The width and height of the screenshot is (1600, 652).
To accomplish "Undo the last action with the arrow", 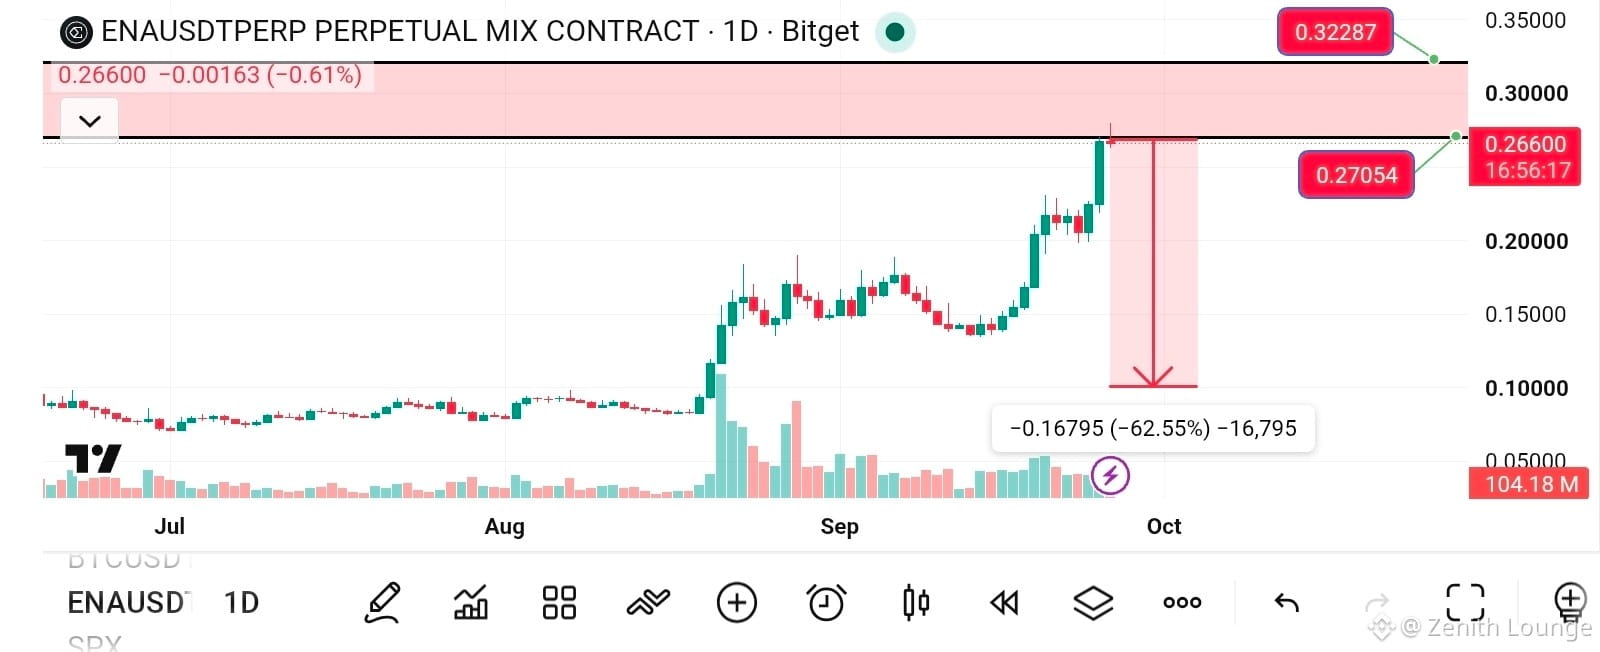I will pos(1287,603).
